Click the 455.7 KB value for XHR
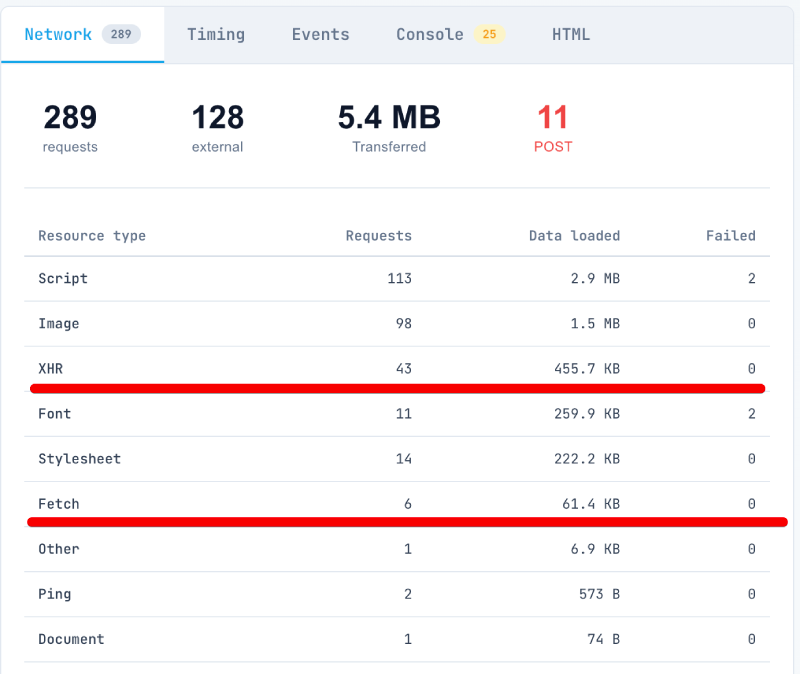The height and width of the screenshot is (674, 800). [587, 368]
